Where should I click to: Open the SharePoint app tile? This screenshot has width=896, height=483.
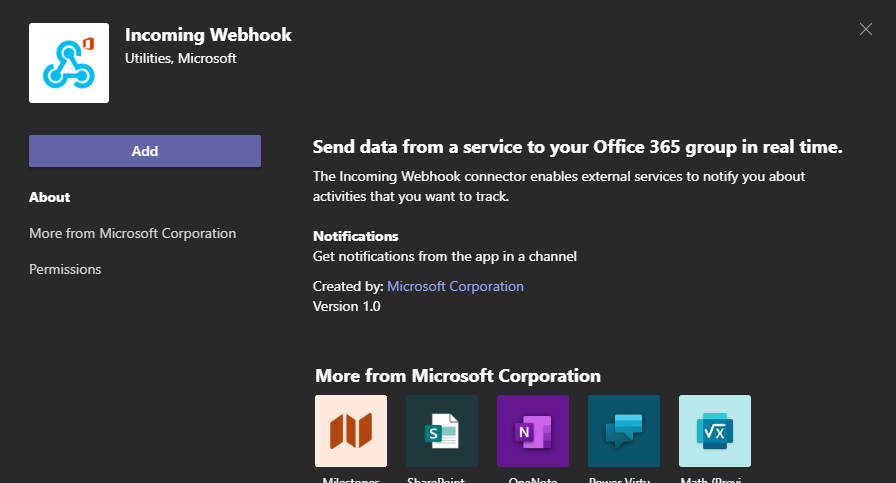tap(442, 431)
